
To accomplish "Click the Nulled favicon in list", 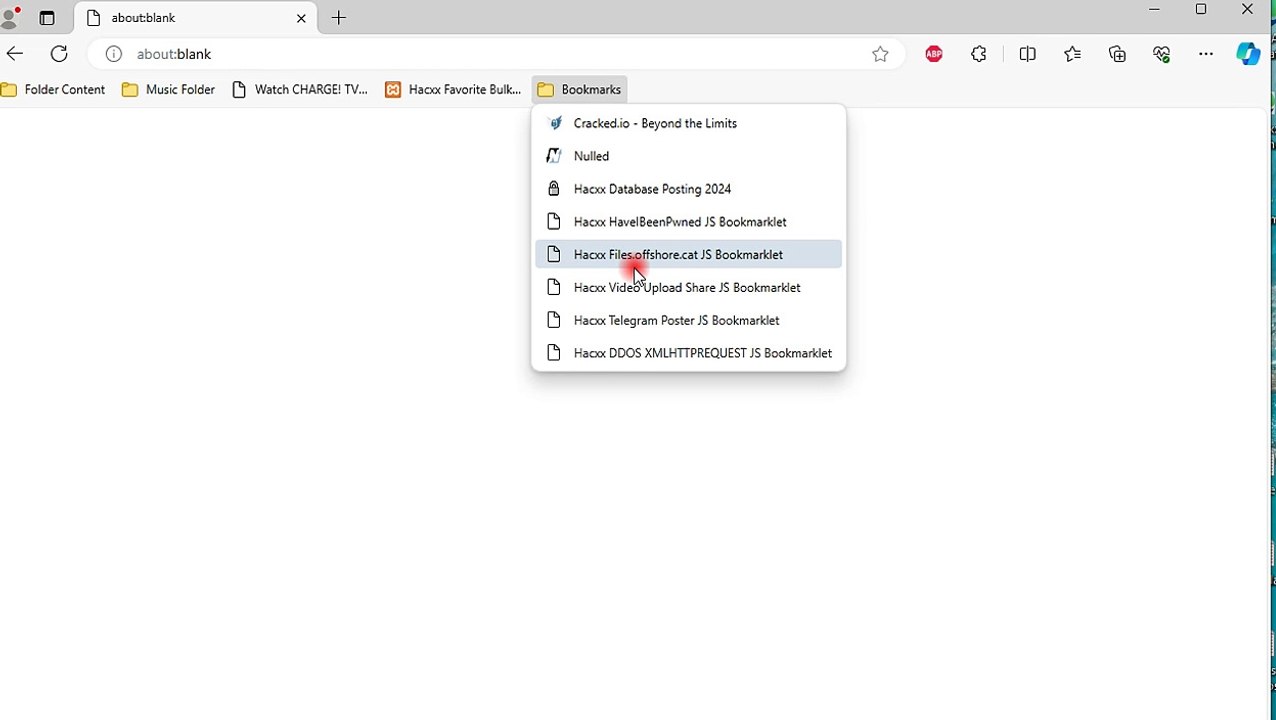I will coord(554,156).
